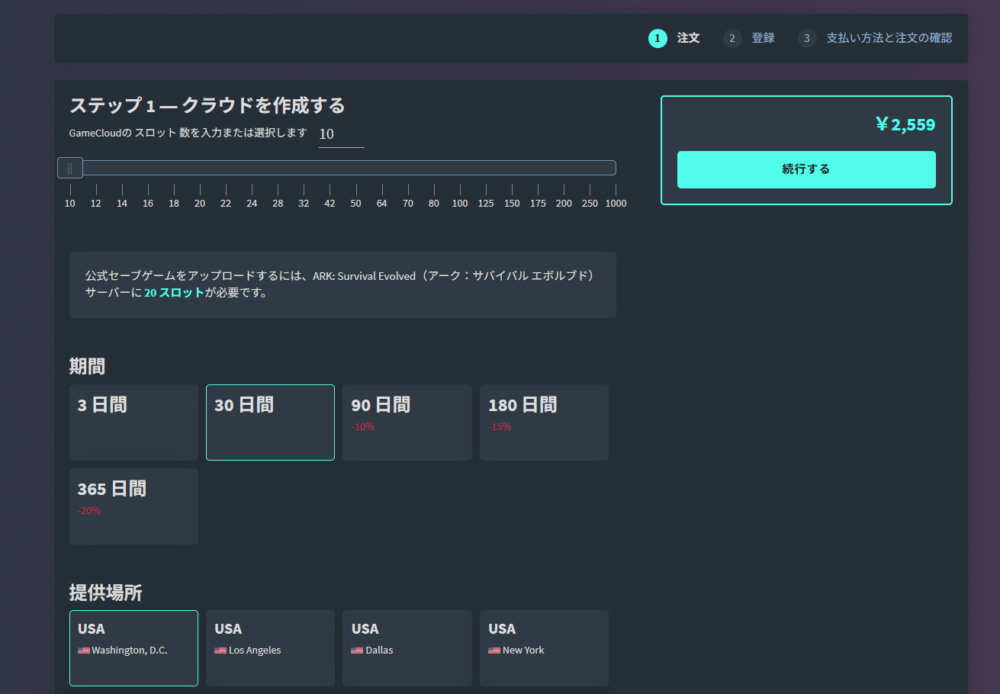This screenshot has width=1000, height=694.
Task: Click the 20 スロット highlighted link
Action: (174, 293)
